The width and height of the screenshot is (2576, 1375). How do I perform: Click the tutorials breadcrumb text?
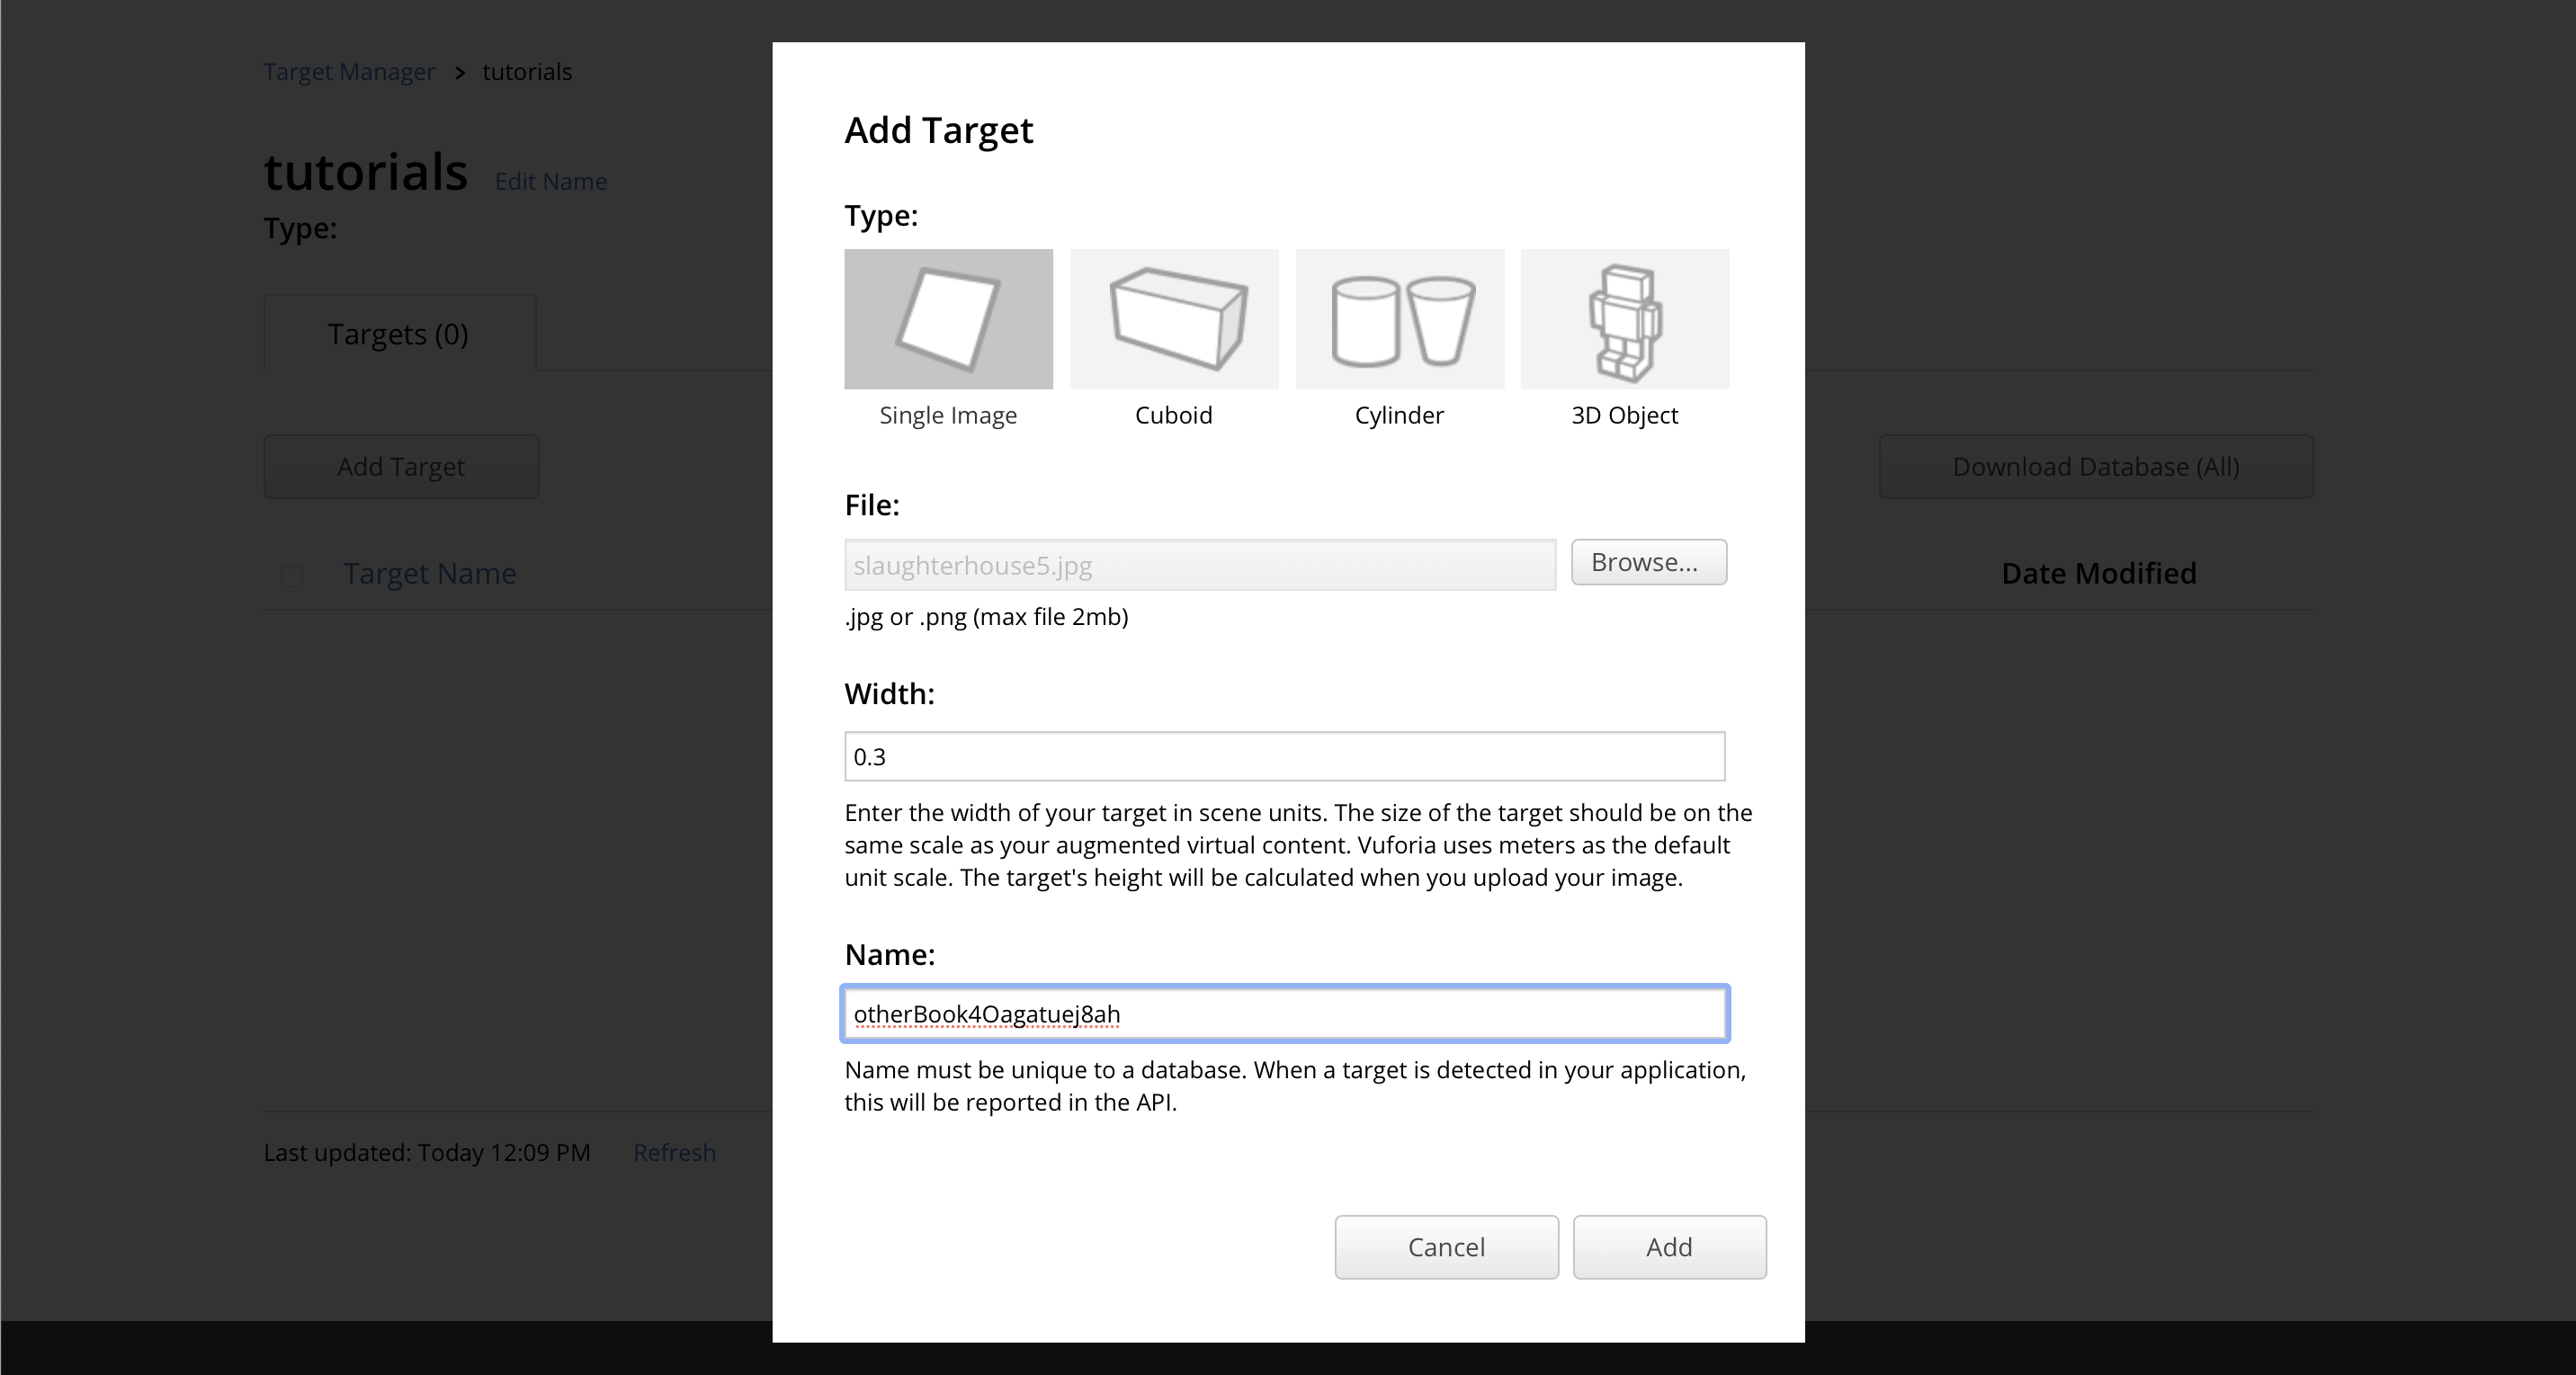point(527,72)
